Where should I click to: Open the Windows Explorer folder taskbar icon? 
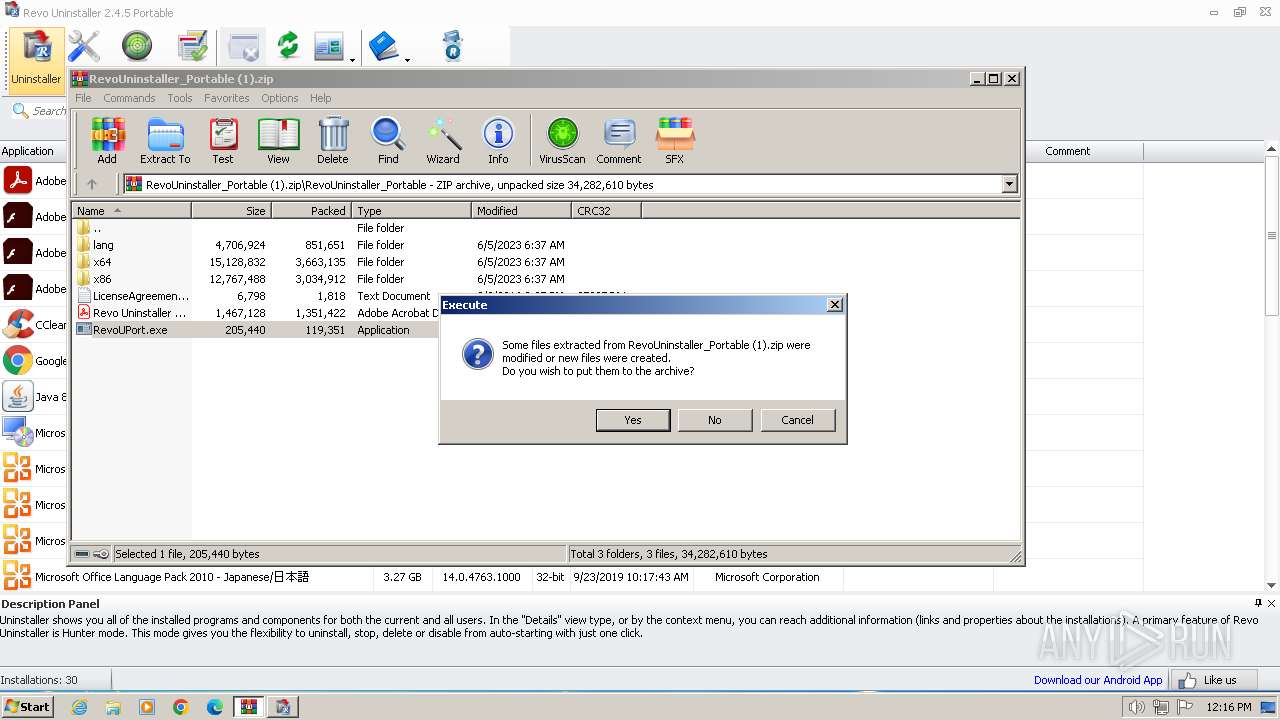click(x=113, y=707)
